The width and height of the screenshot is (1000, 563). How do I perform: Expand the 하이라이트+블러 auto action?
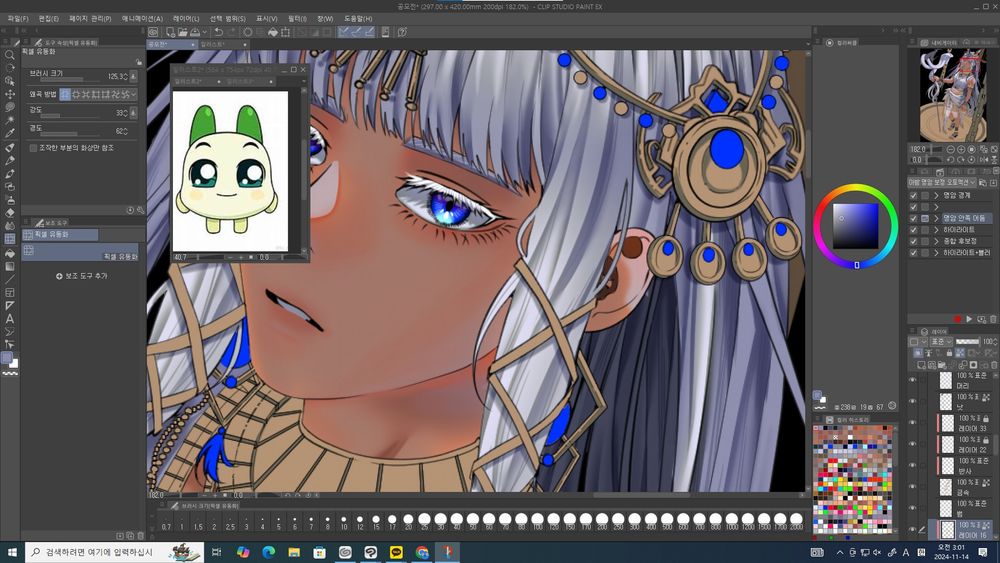[936, 252]
